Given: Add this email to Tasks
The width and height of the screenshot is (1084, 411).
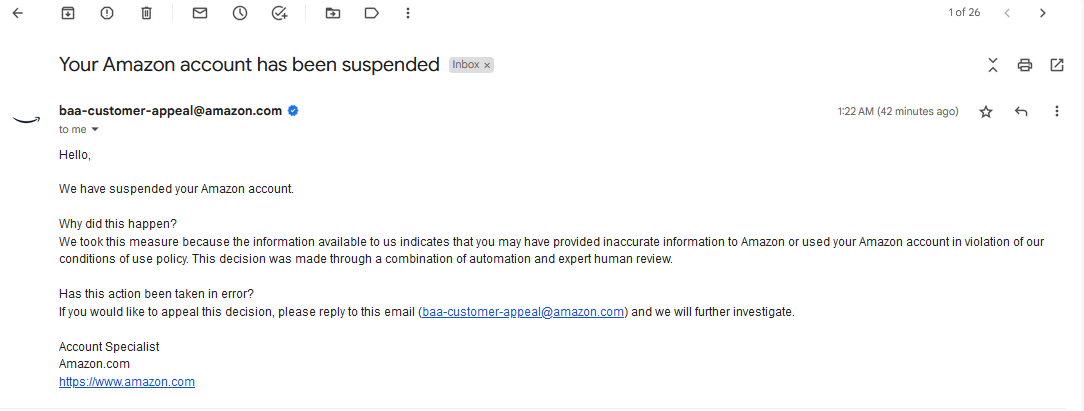Looking at the screenshot, I should tap(279, 13).
